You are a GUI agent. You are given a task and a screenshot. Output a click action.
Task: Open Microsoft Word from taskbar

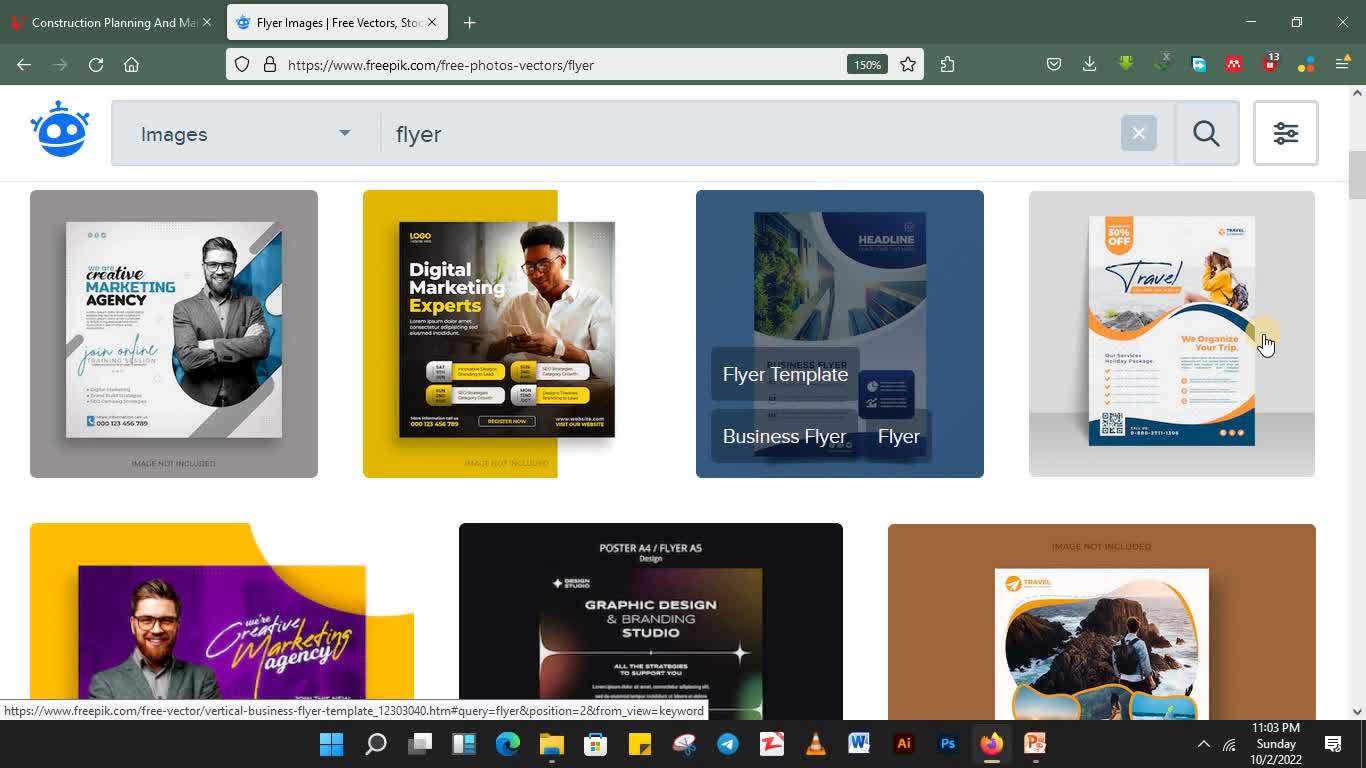tap(859, 744)
